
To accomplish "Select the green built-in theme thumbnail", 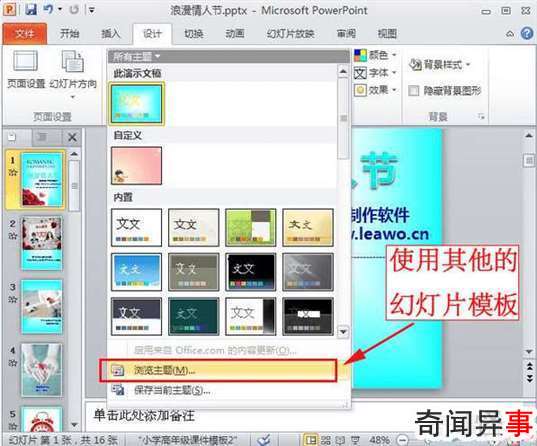I will coord(251,227).
